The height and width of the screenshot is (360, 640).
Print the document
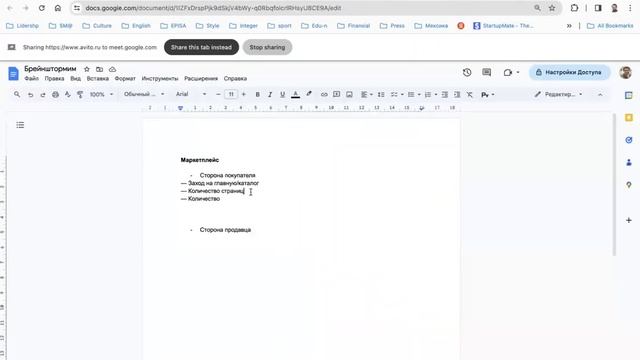pyautogui.click(x=55, y=95)
